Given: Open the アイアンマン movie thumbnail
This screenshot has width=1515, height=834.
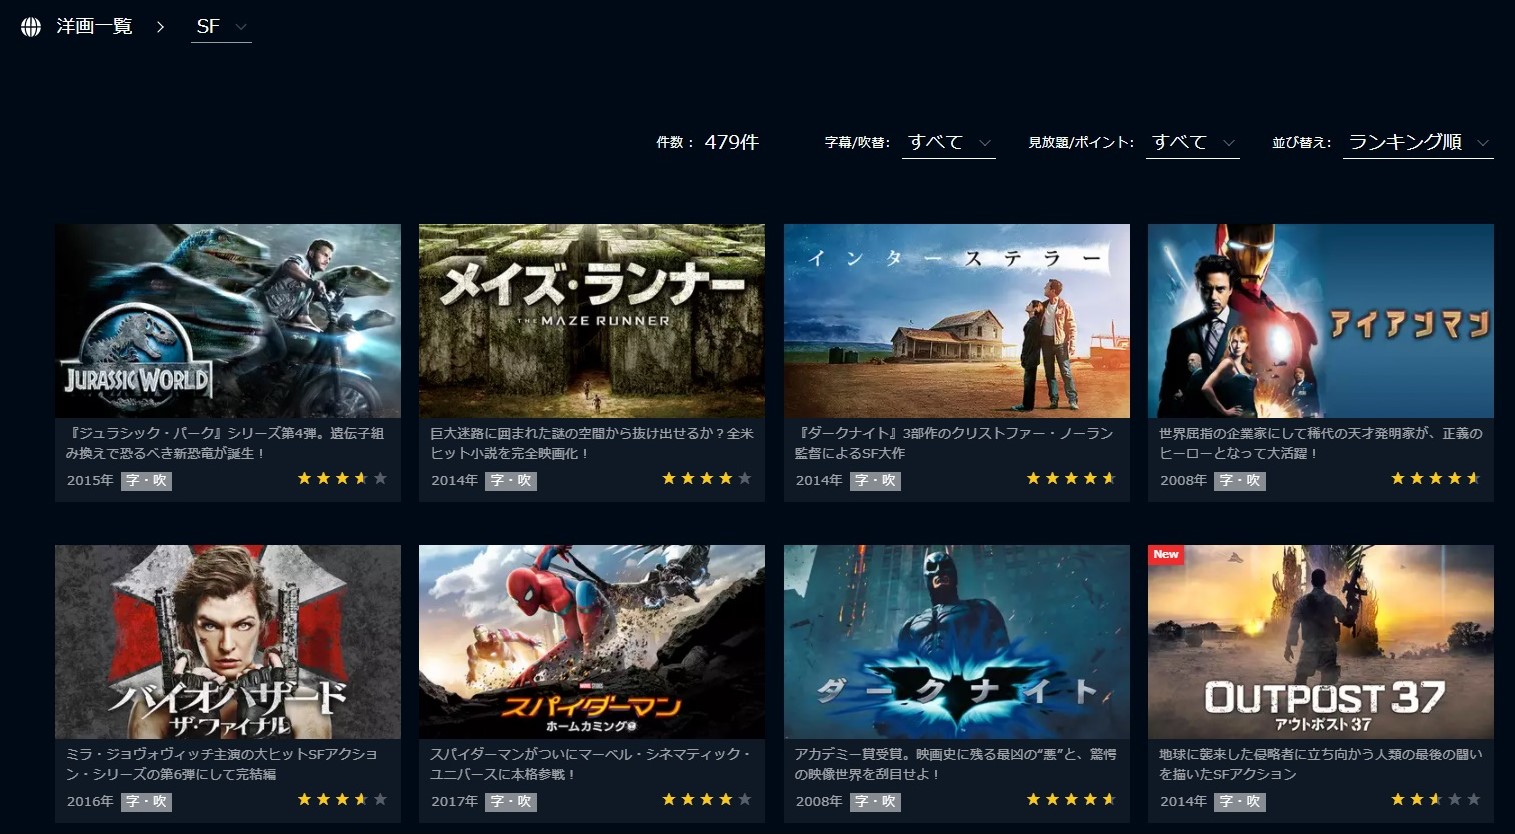Looking at the screenshot, I should click(1321, 321).
